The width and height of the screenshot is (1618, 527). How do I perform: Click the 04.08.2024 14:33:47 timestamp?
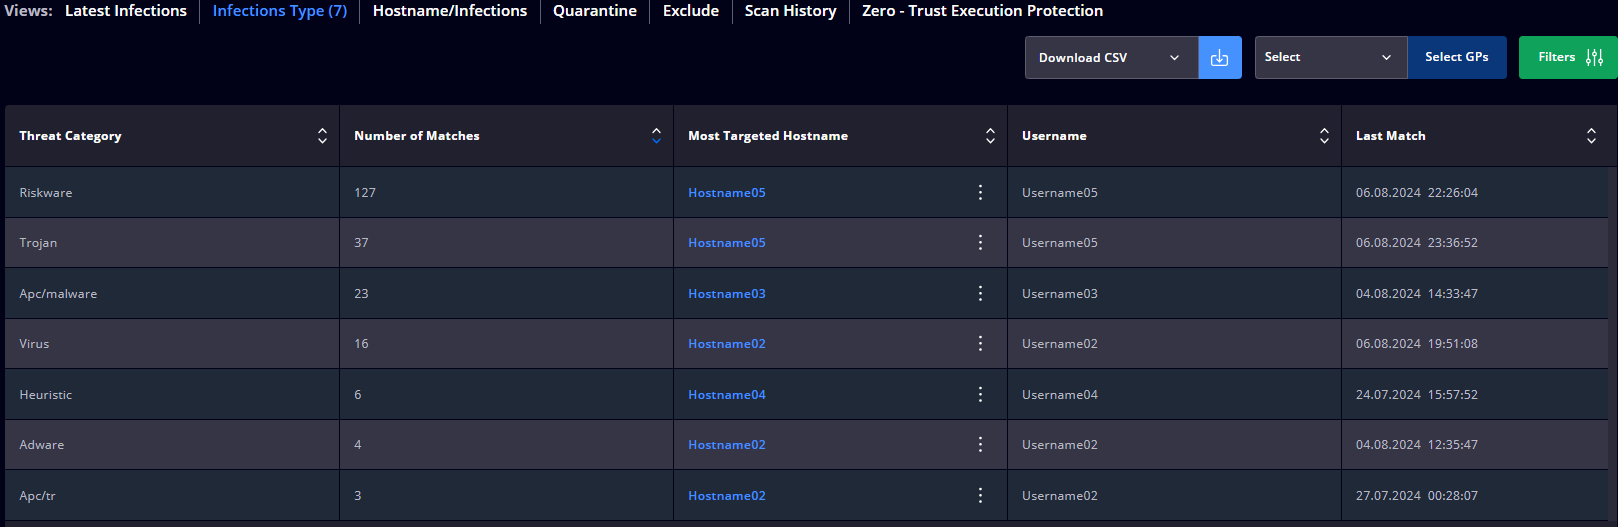click(1417, 294)
